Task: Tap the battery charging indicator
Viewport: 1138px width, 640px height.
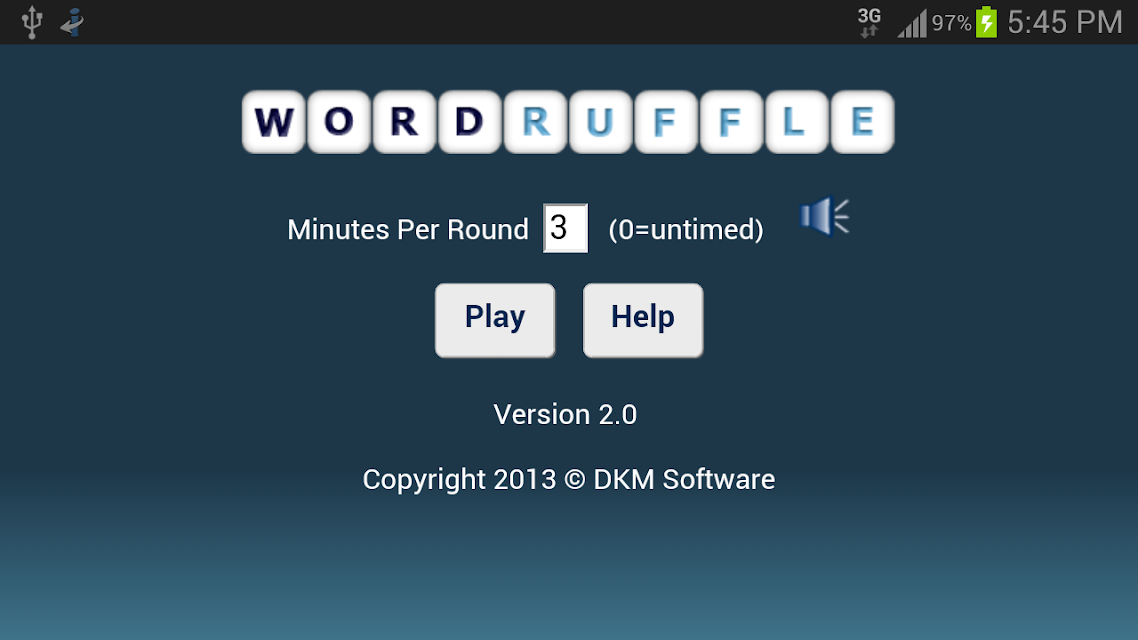Action: coord(986,22)
